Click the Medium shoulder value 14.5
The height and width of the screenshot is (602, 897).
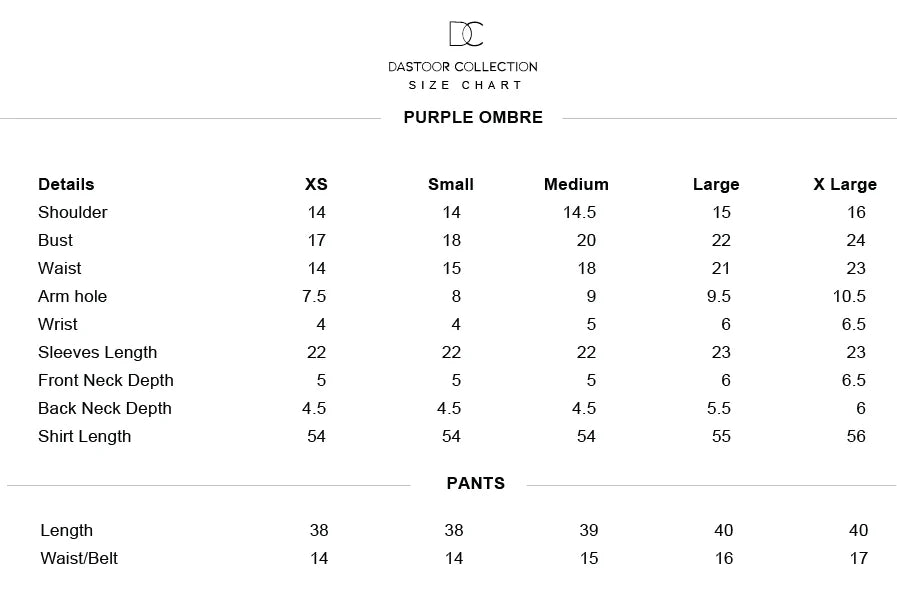pyautogui.click(x=580, y=212)
